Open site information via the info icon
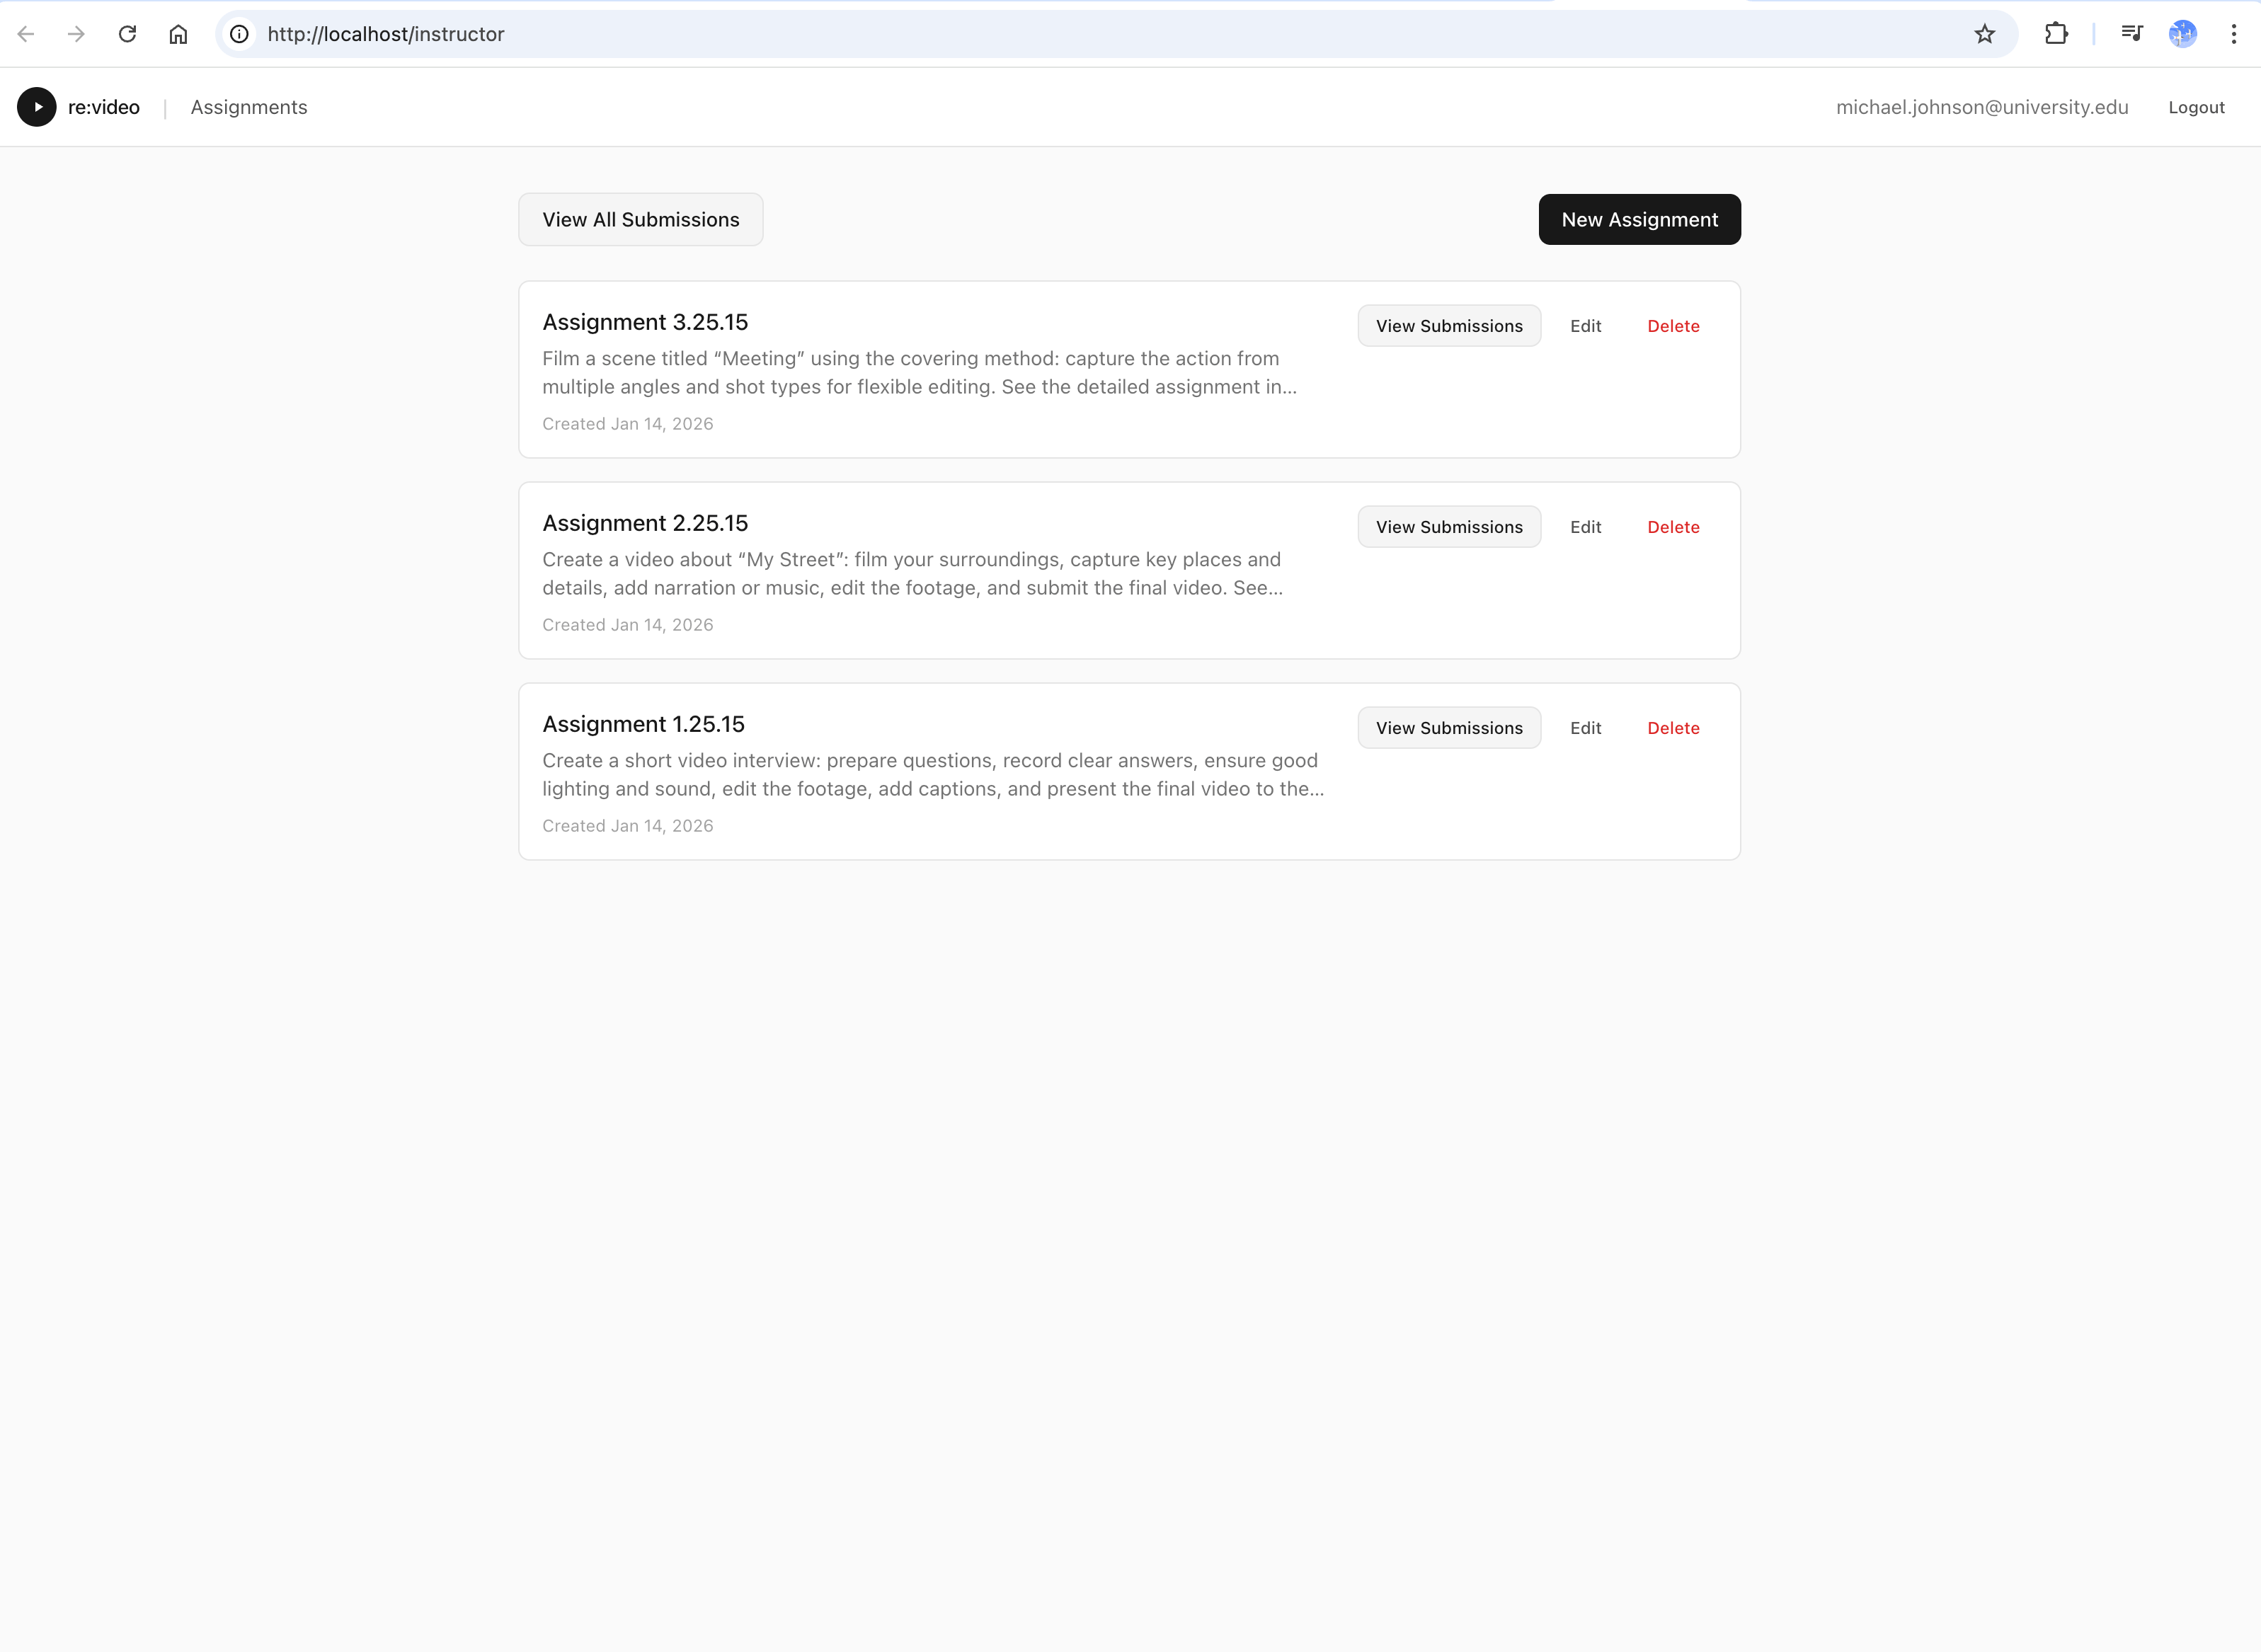 [x=239, y=33]
